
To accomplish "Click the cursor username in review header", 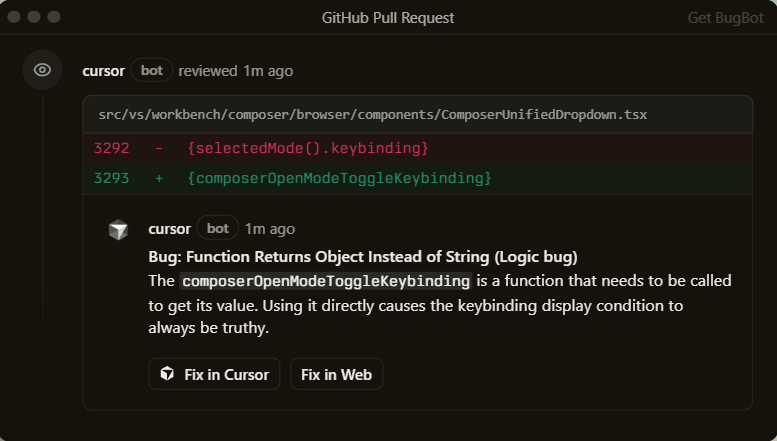I will tap(103, 71).
